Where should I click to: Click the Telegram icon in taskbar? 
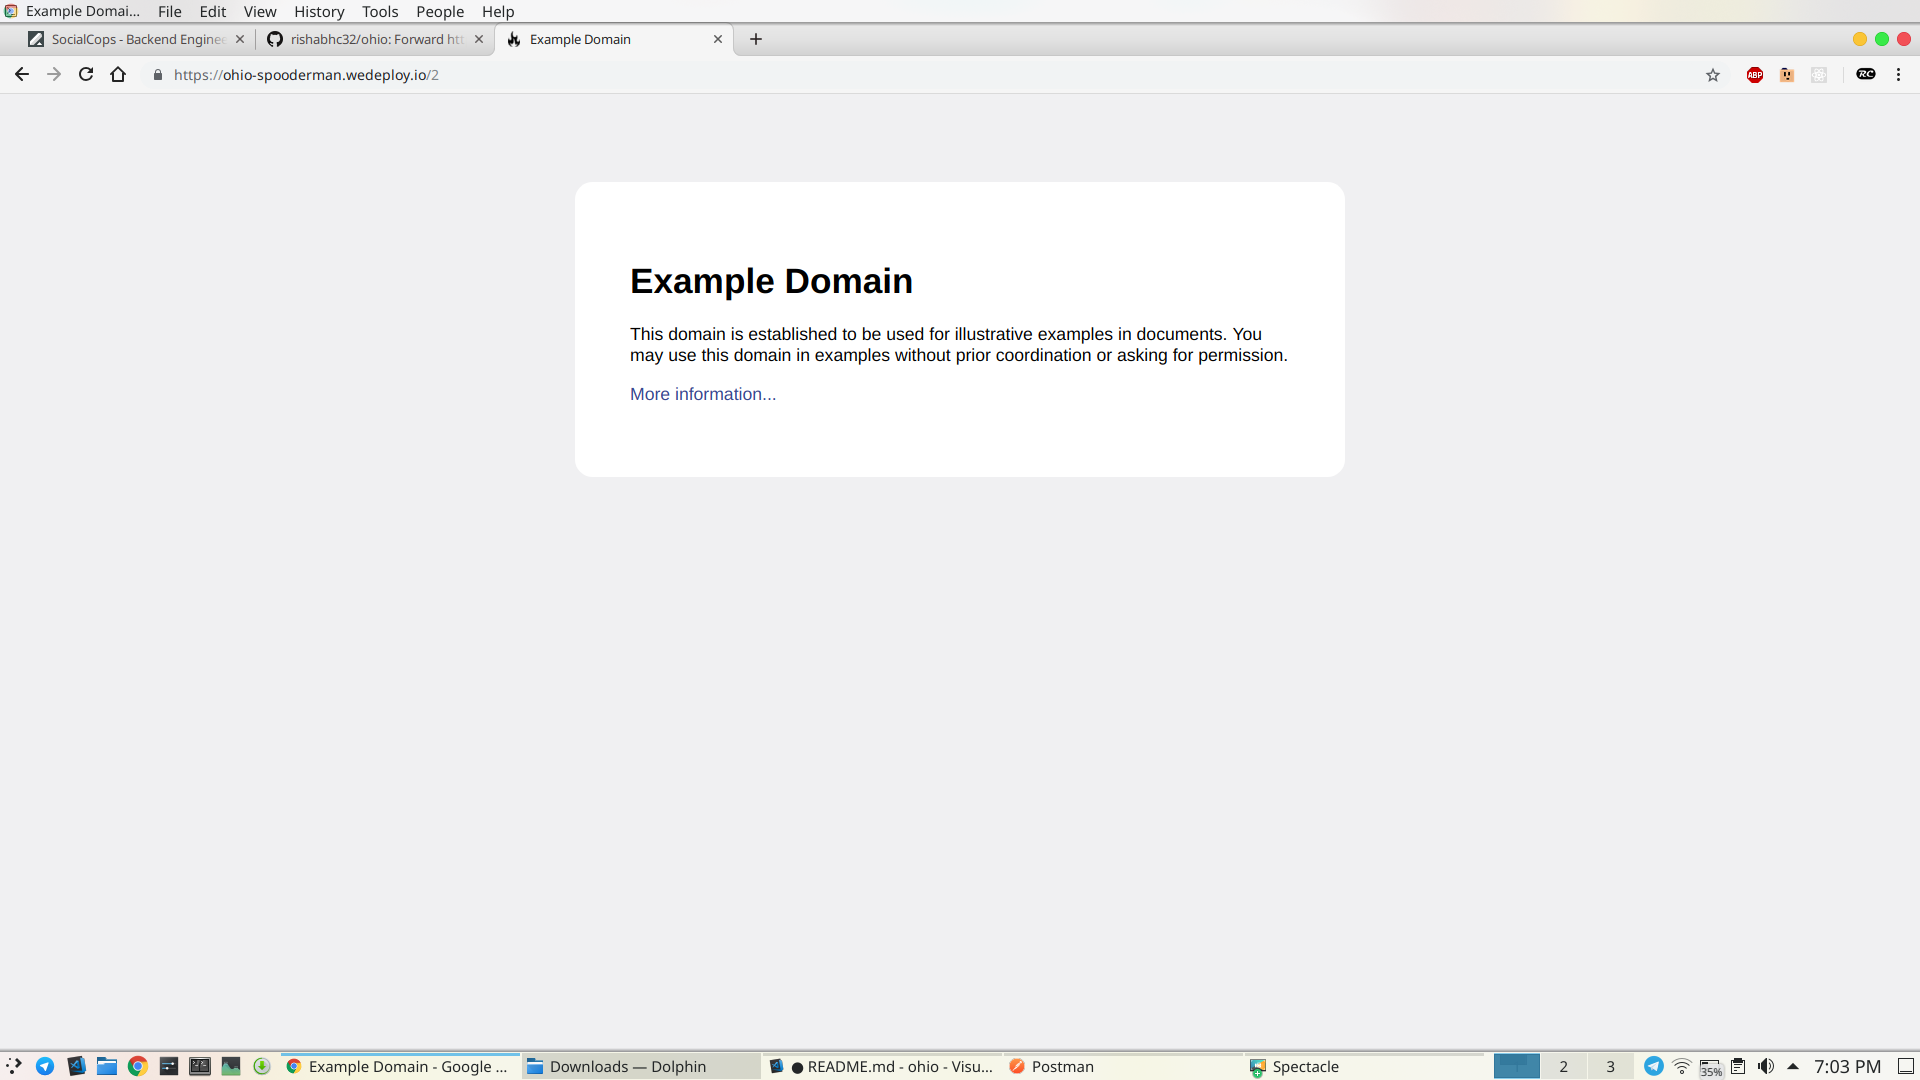click(x=44, y=1065)
